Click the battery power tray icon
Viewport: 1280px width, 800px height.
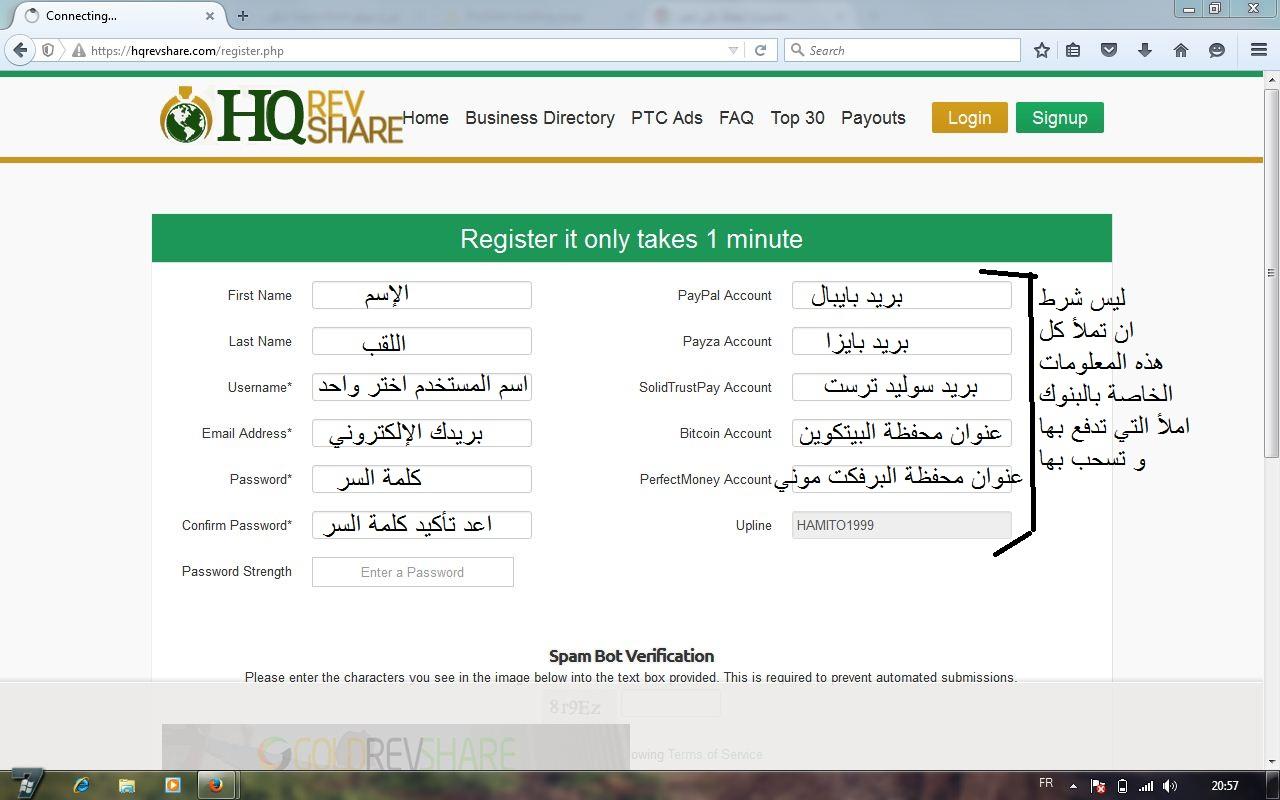(x=1122, y=786)
